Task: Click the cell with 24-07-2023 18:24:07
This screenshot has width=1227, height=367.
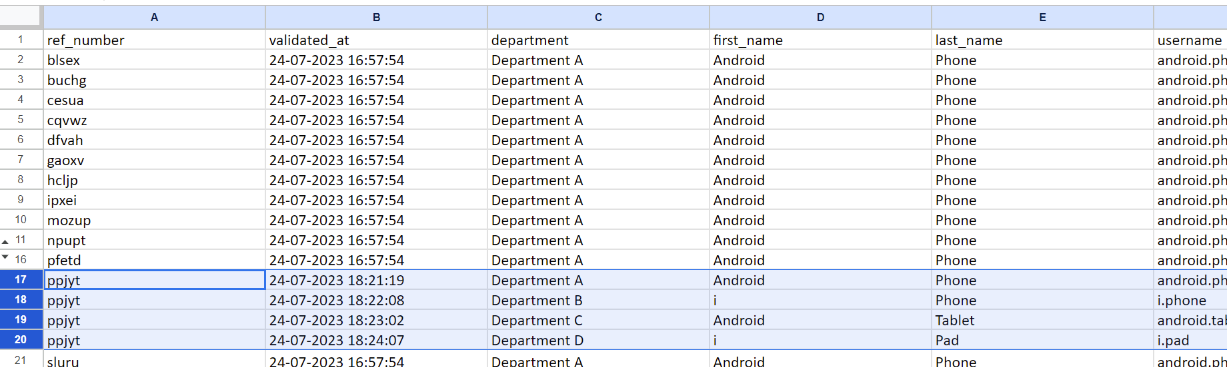Action: (x=376, y=340)
